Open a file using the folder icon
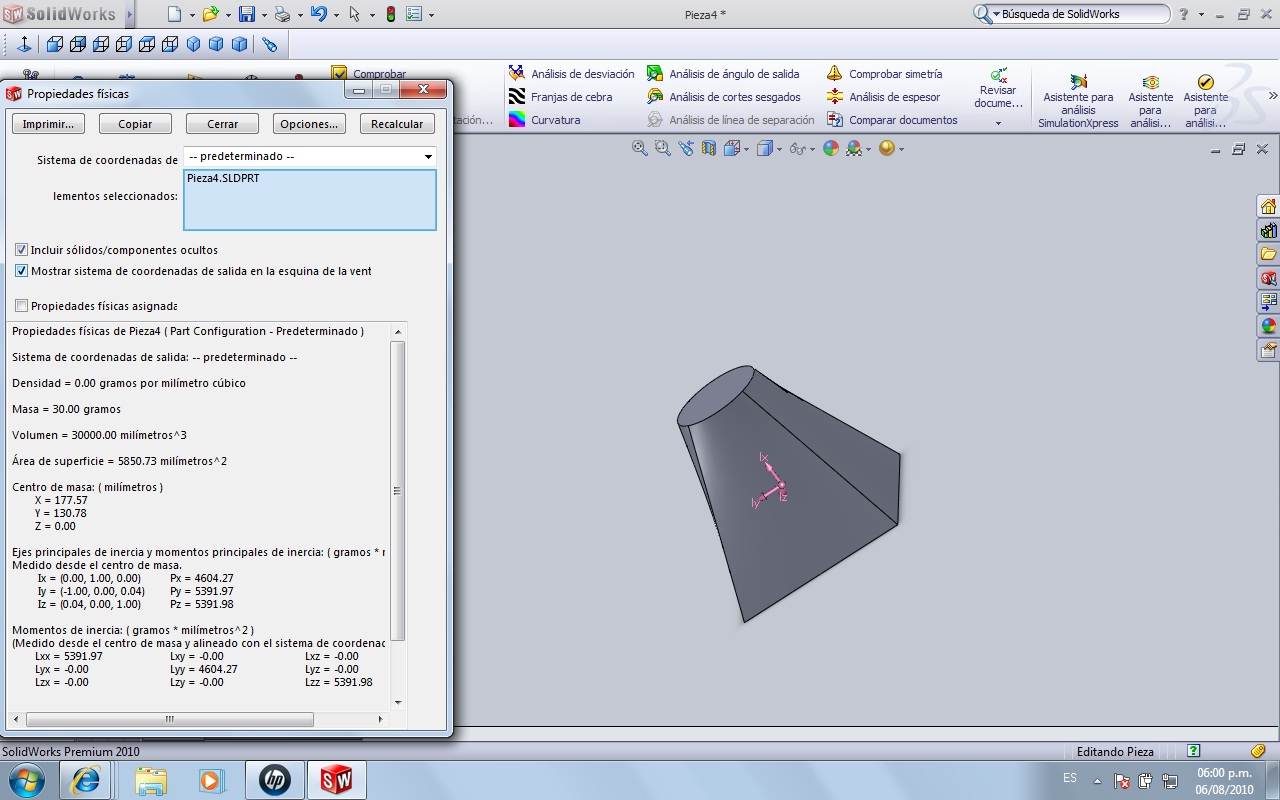The image size is (1280, 800). coord(209,14)
